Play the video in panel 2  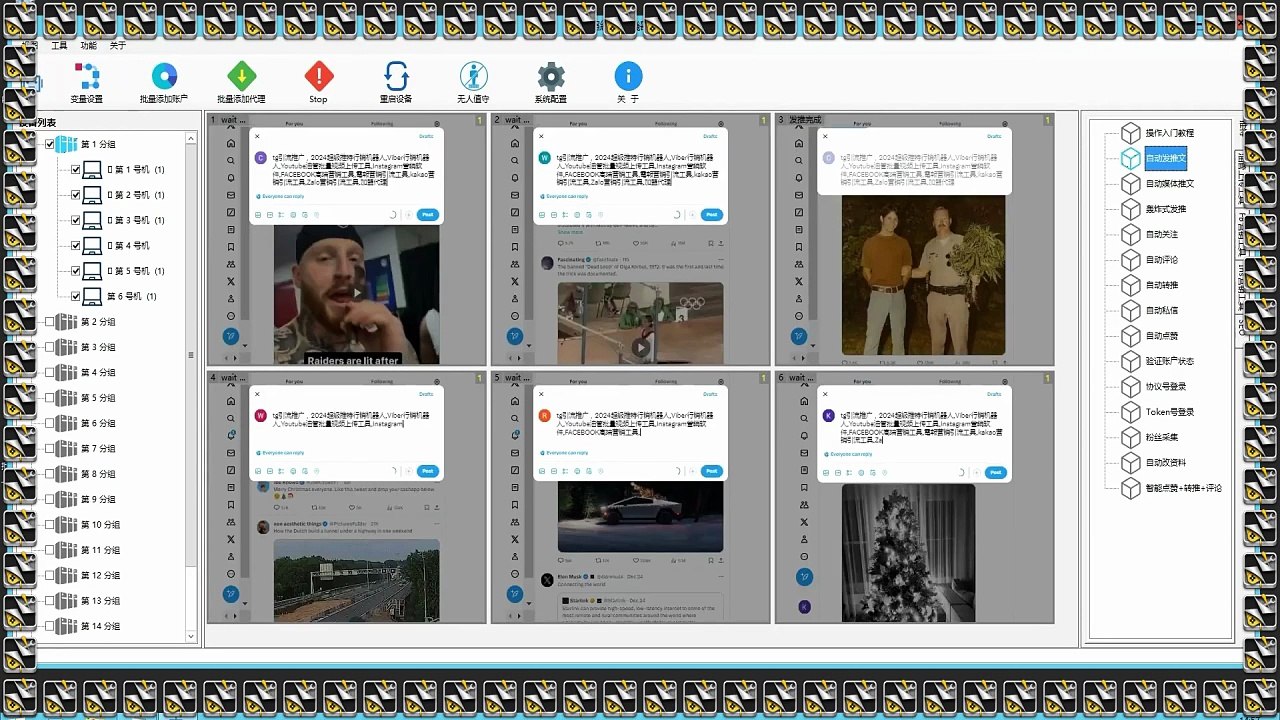(640, 347)
